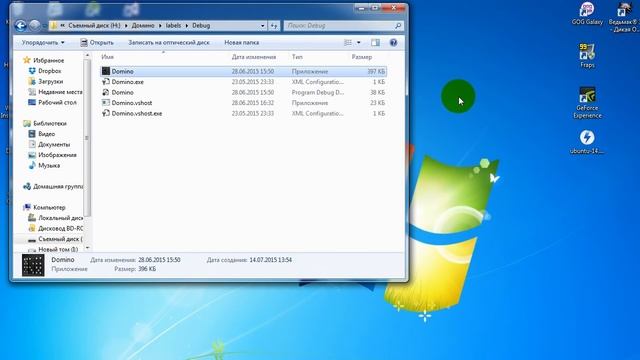
Task: Select GOG Galaxy desktop shortcut
Action: coord(587,14)
